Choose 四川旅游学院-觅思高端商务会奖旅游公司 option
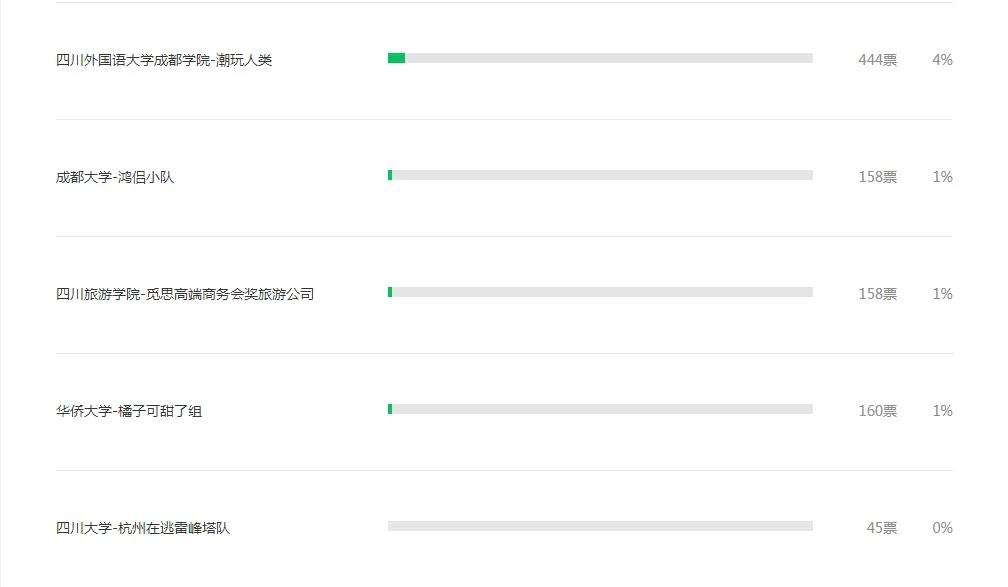 [185, 294]
